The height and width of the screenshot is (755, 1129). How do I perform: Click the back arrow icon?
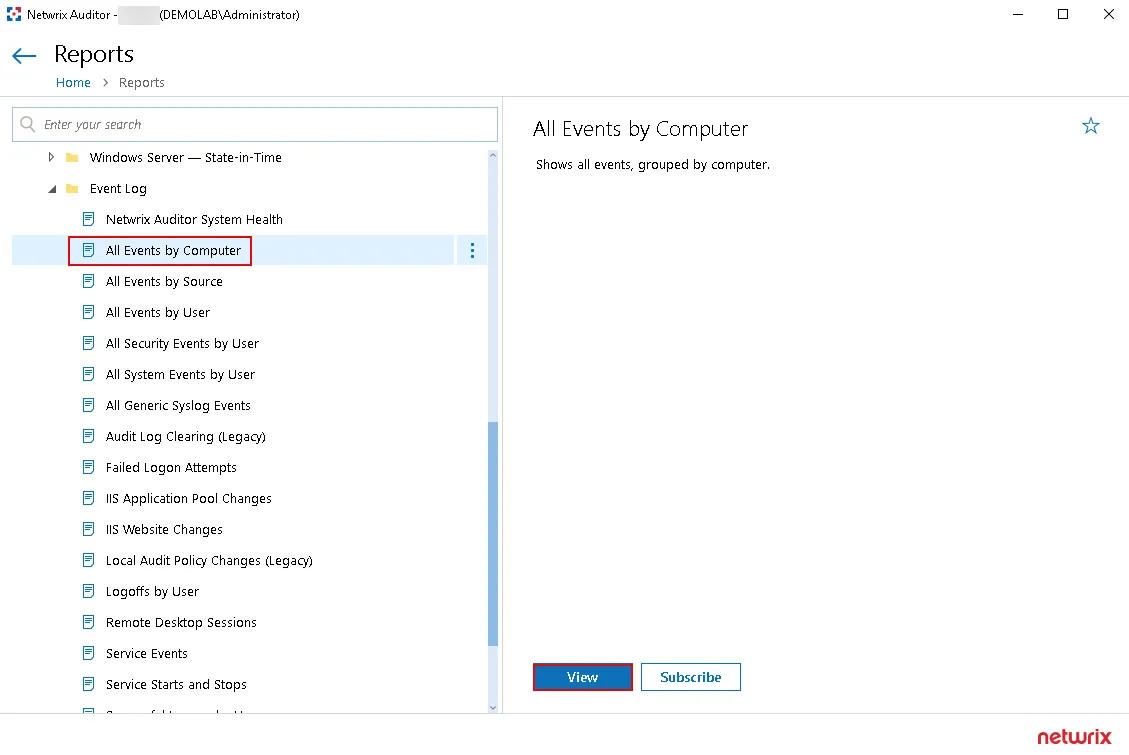pyautogui.click(x=24, y=56)
